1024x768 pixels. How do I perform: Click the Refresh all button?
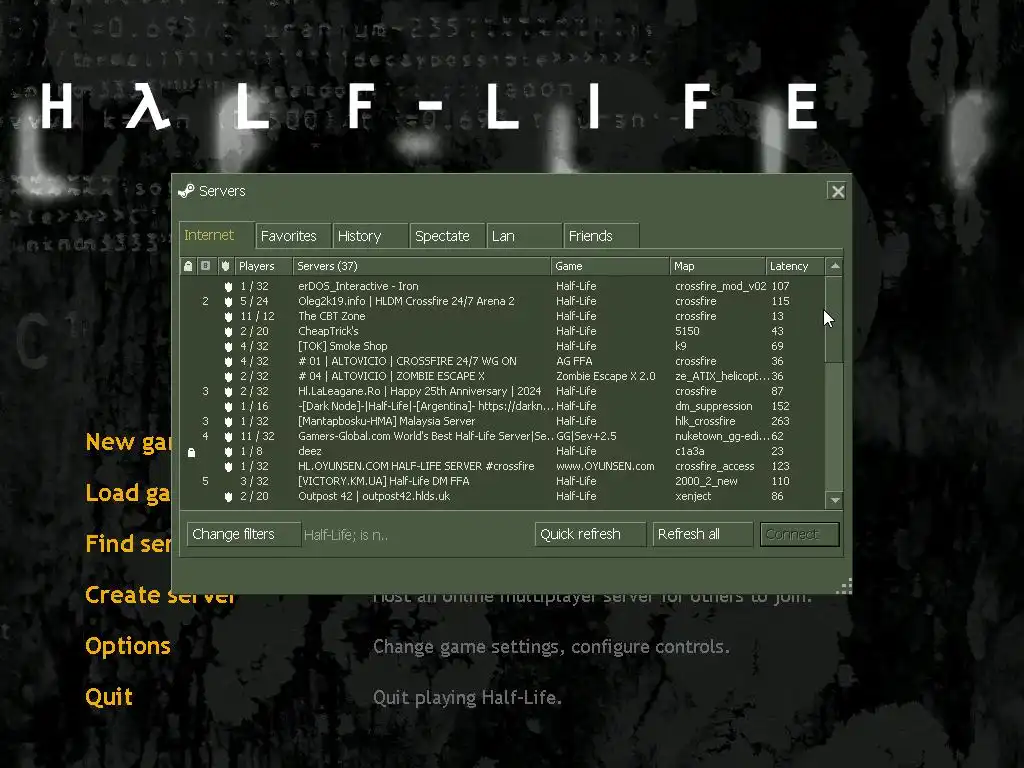(x=703, y=534)
